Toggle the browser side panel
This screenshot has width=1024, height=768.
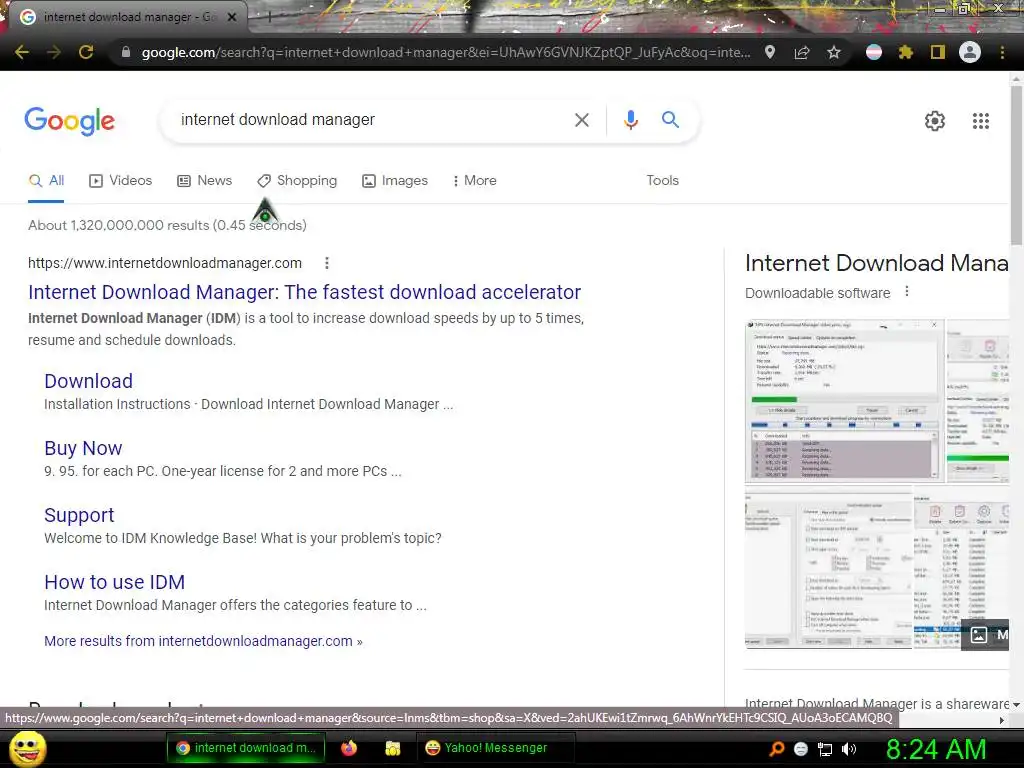point(937,52)
